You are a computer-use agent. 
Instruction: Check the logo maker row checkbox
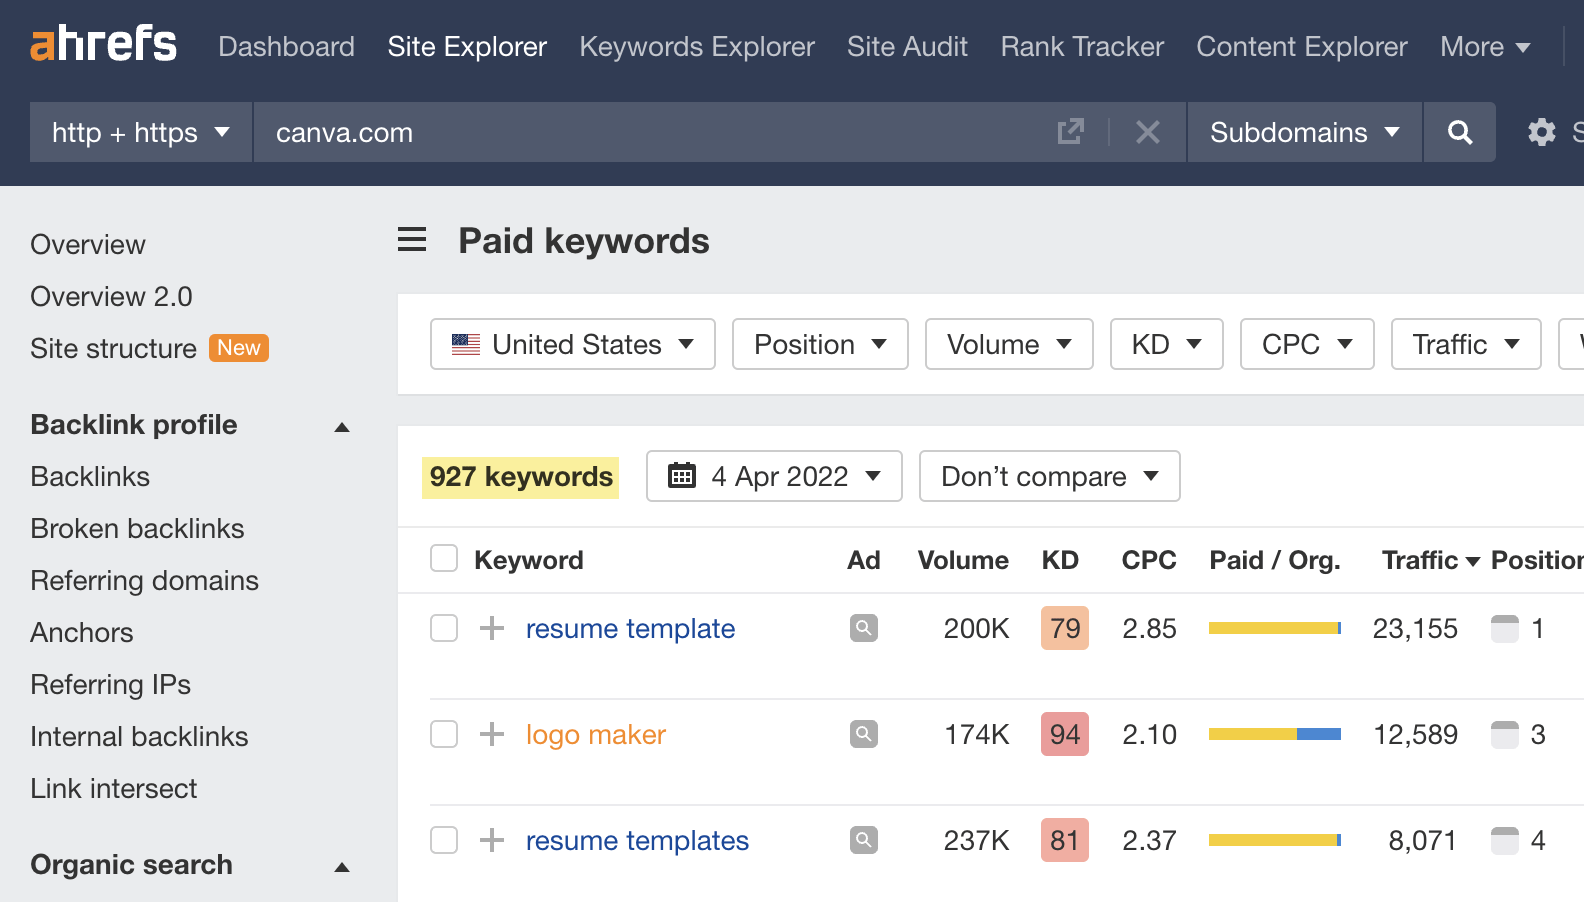tap(444, 734)
